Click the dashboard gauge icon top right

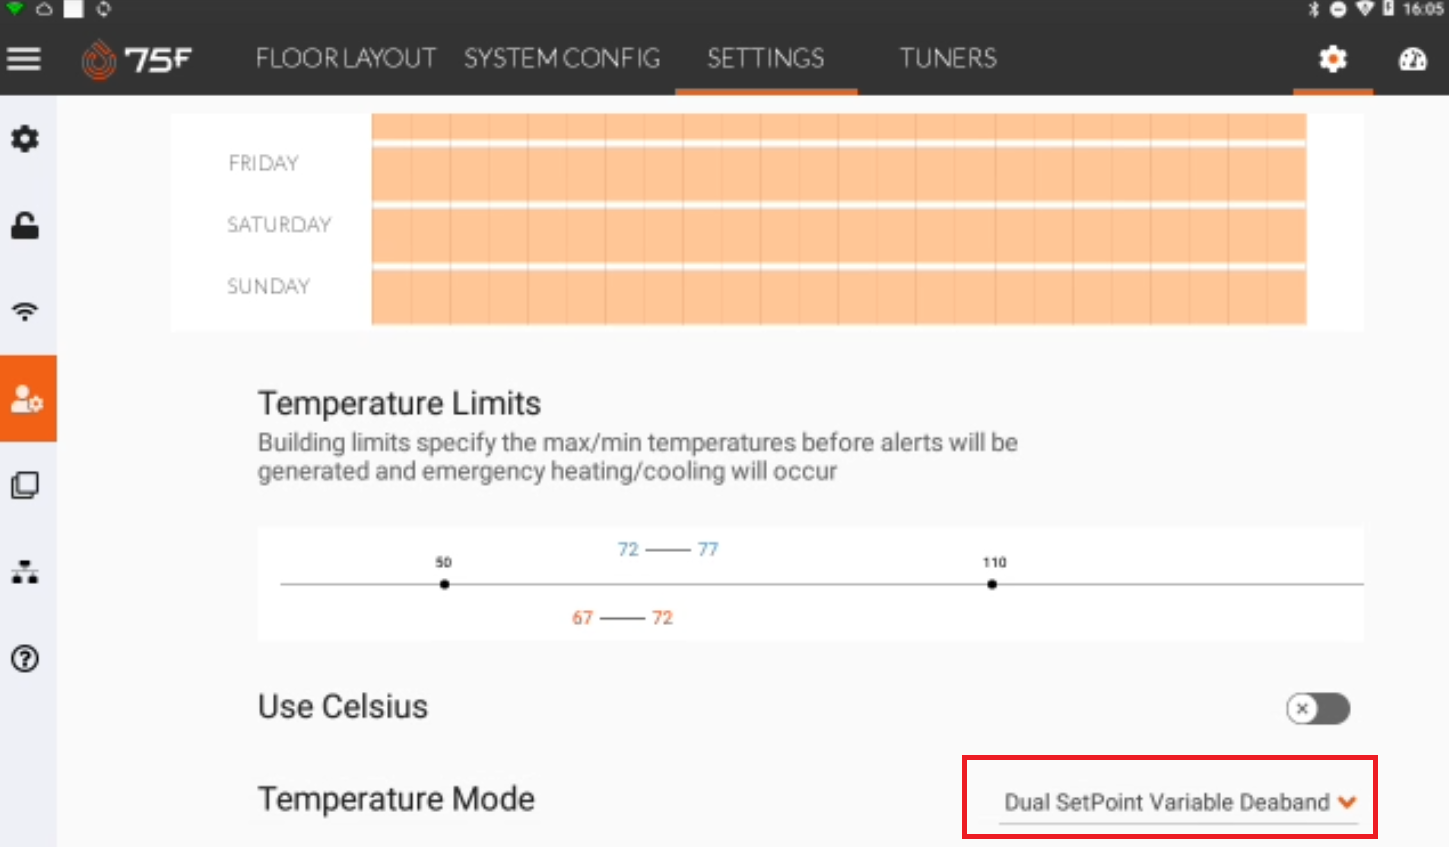(1412, 59)
